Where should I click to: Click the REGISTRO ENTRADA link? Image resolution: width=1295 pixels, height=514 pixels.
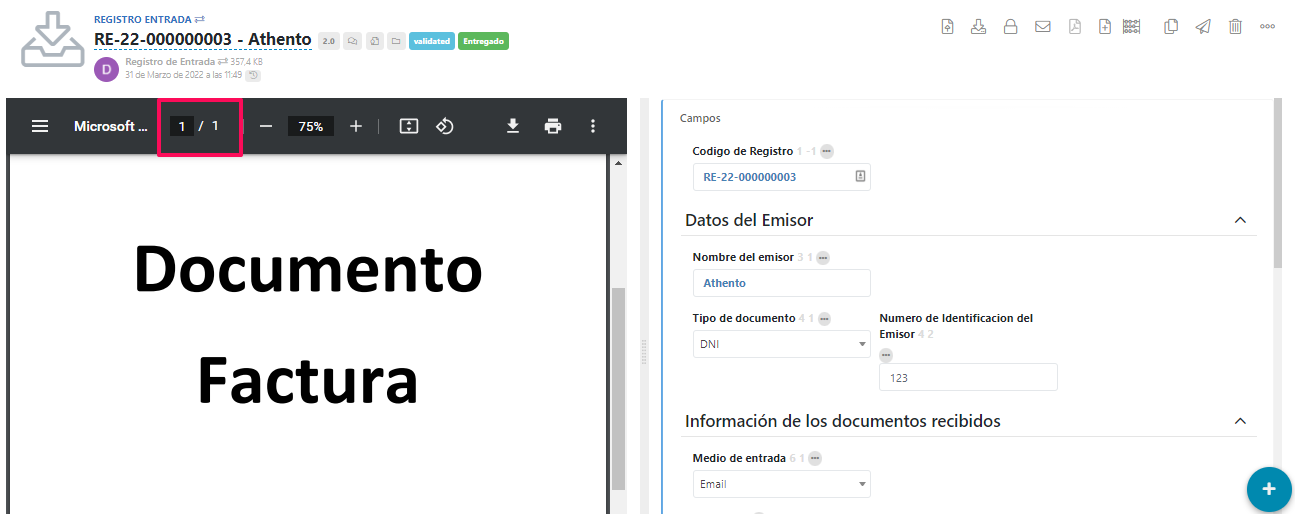(x=142, y=19)
